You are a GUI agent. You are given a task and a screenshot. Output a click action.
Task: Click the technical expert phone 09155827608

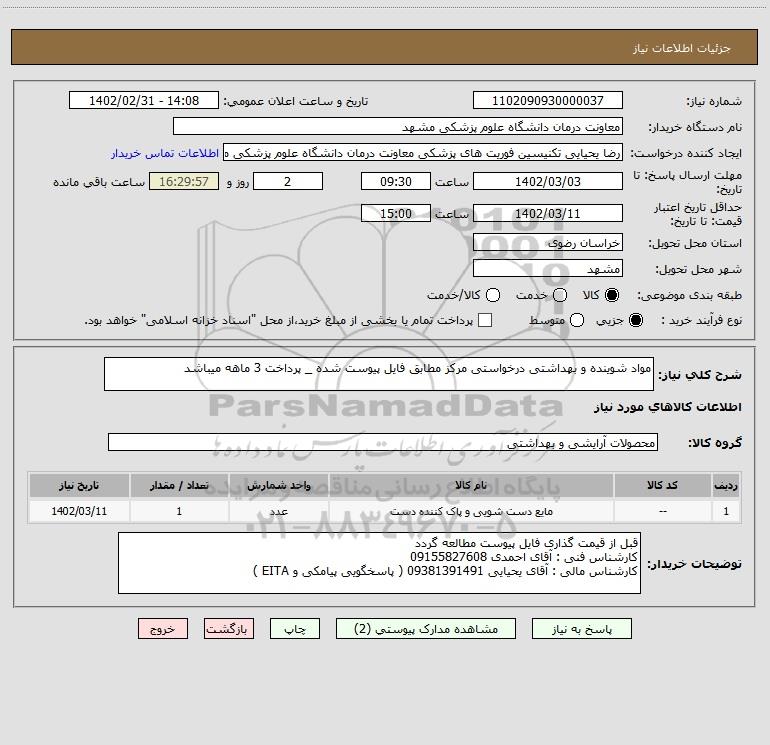click(449, 557)
